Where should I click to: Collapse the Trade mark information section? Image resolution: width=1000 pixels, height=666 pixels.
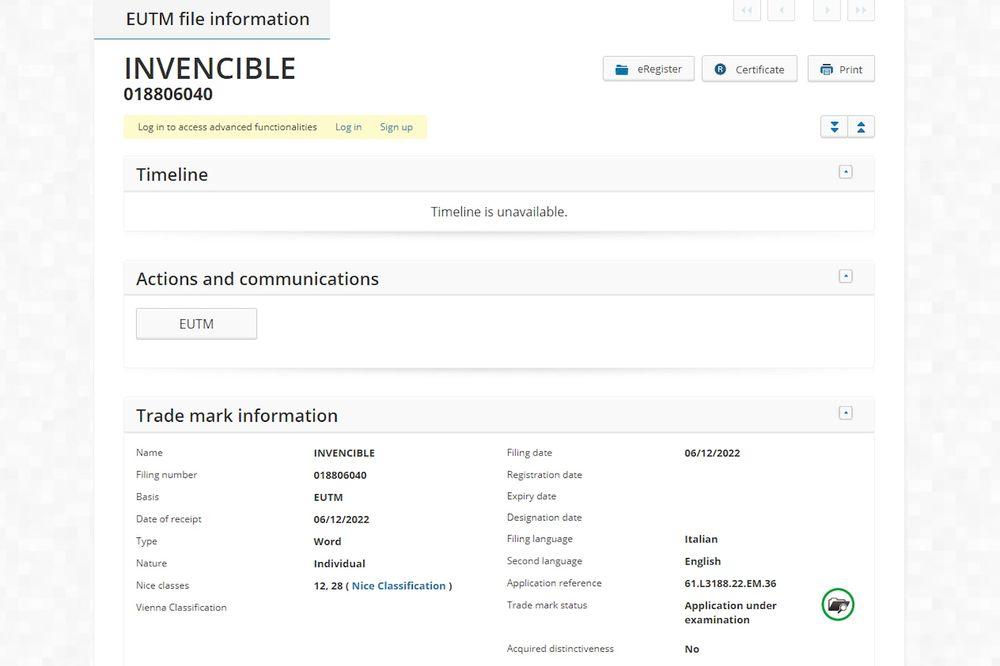[x=845, y=413]
